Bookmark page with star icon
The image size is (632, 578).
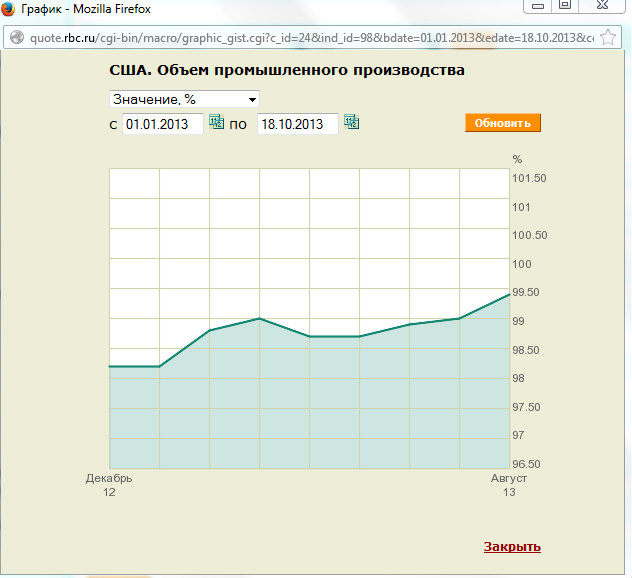[x=608, y=37]
